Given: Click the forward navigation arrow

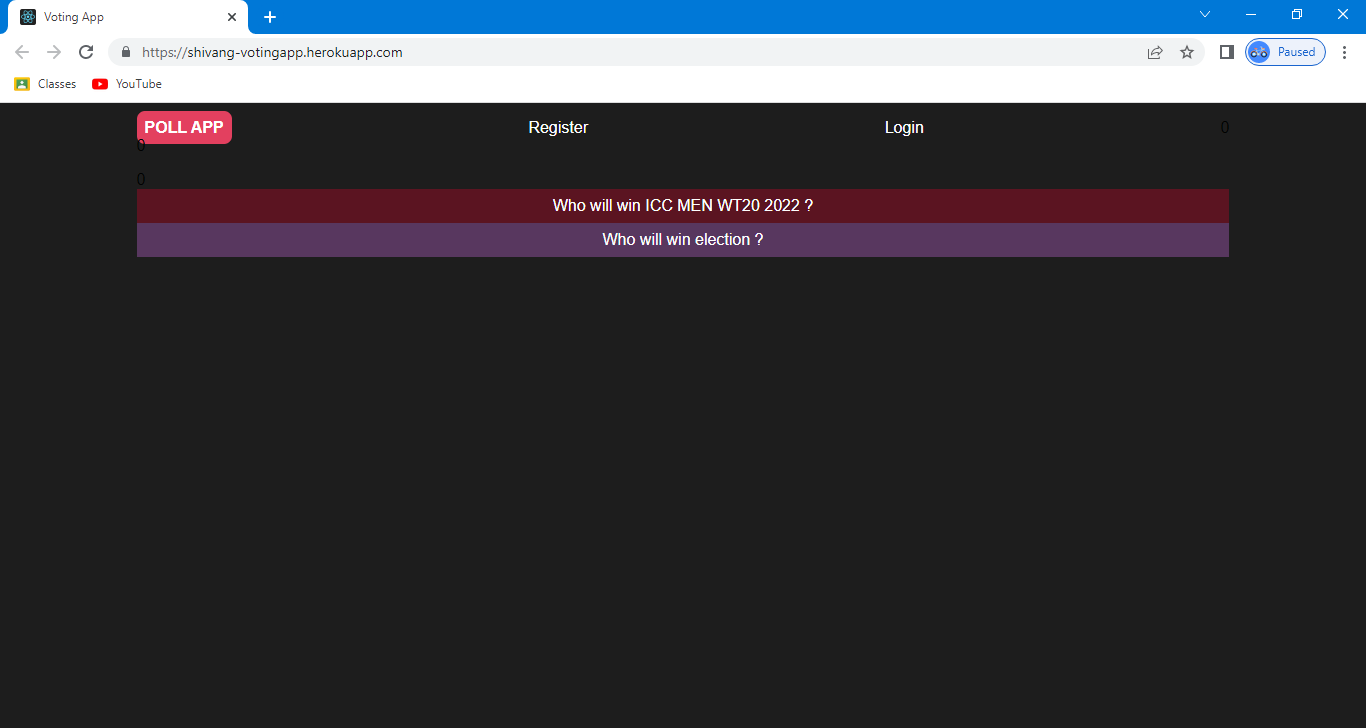Looking at the screenshot, I should click(x=54, y=52).
